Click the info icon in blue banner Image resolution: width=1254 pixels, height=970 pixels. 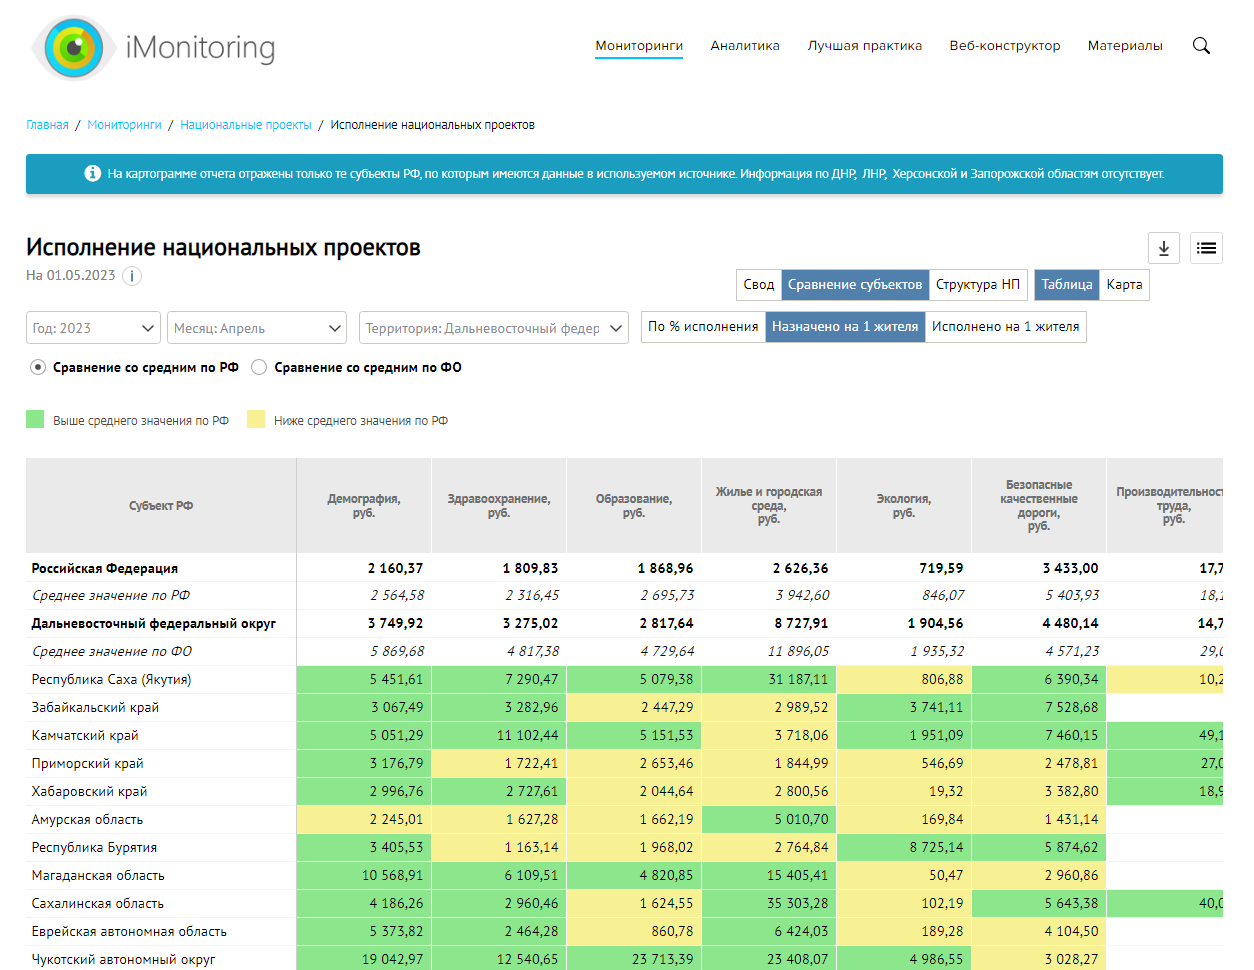point(92,174)
